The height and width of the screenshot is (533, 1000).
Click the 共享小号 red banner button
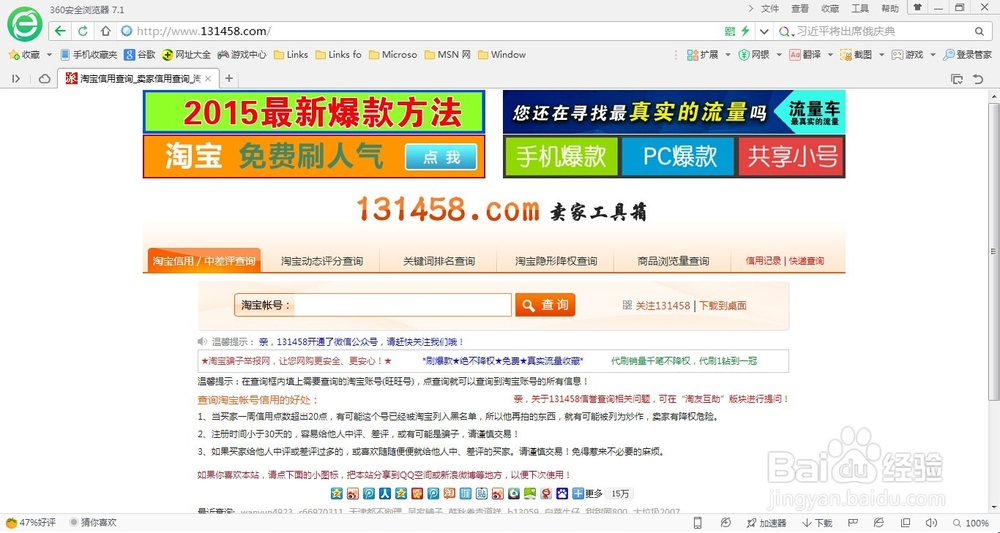point(791,156)
